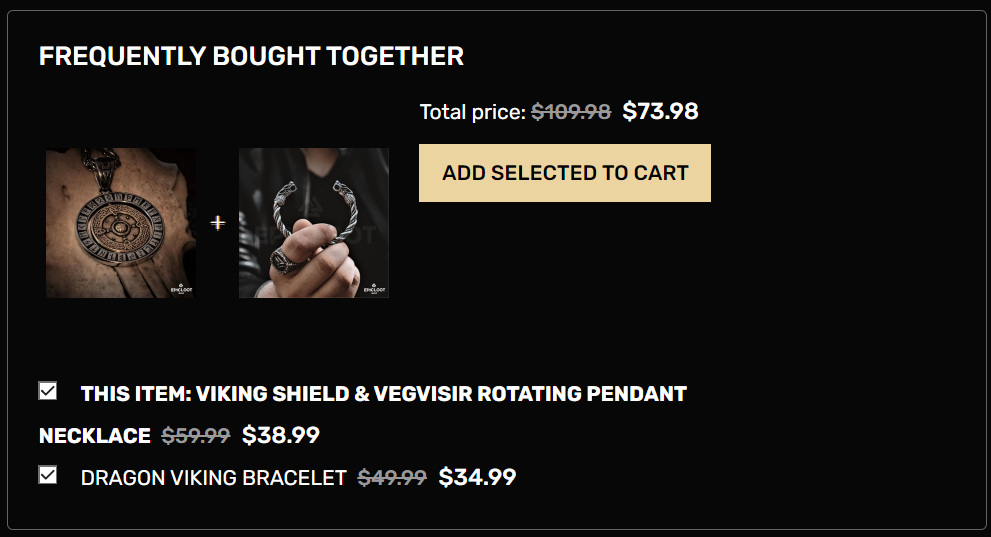Click the $34.99 bracelet sale price

click(x=477, y=478)
